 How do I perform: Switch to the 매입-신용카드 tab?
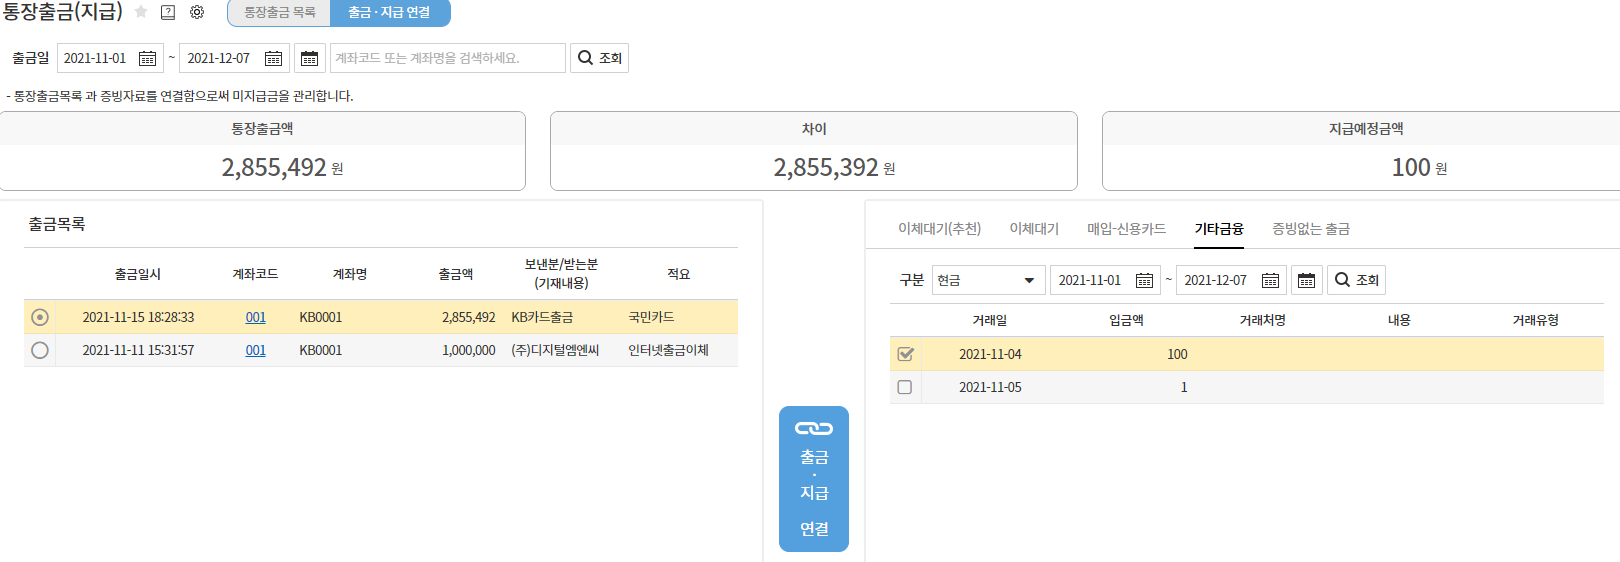tap(1126, 229)
